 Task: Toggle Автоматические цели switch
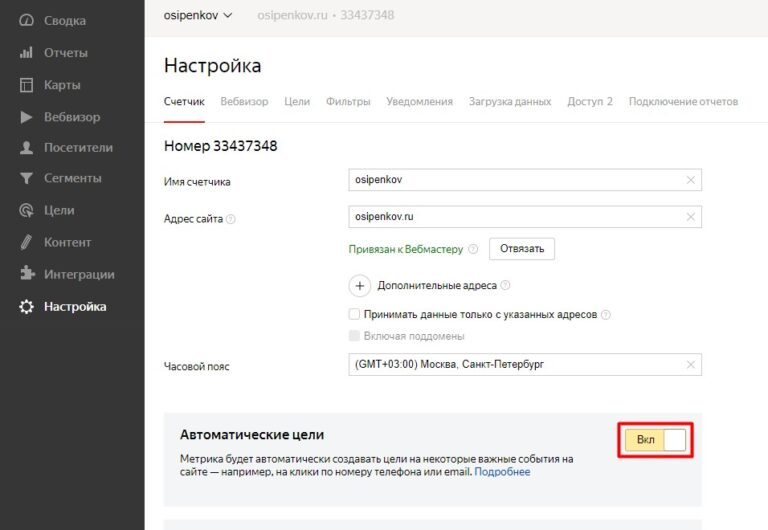coord(655,440)
